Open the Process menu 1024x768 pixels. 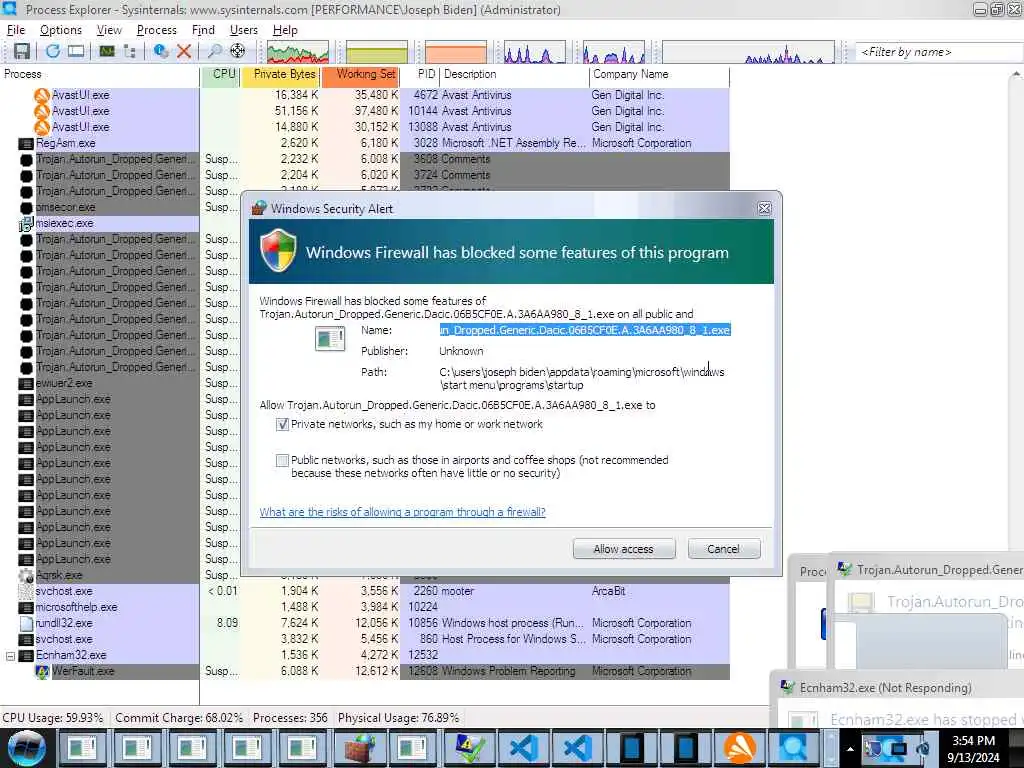tap(157, 30)
